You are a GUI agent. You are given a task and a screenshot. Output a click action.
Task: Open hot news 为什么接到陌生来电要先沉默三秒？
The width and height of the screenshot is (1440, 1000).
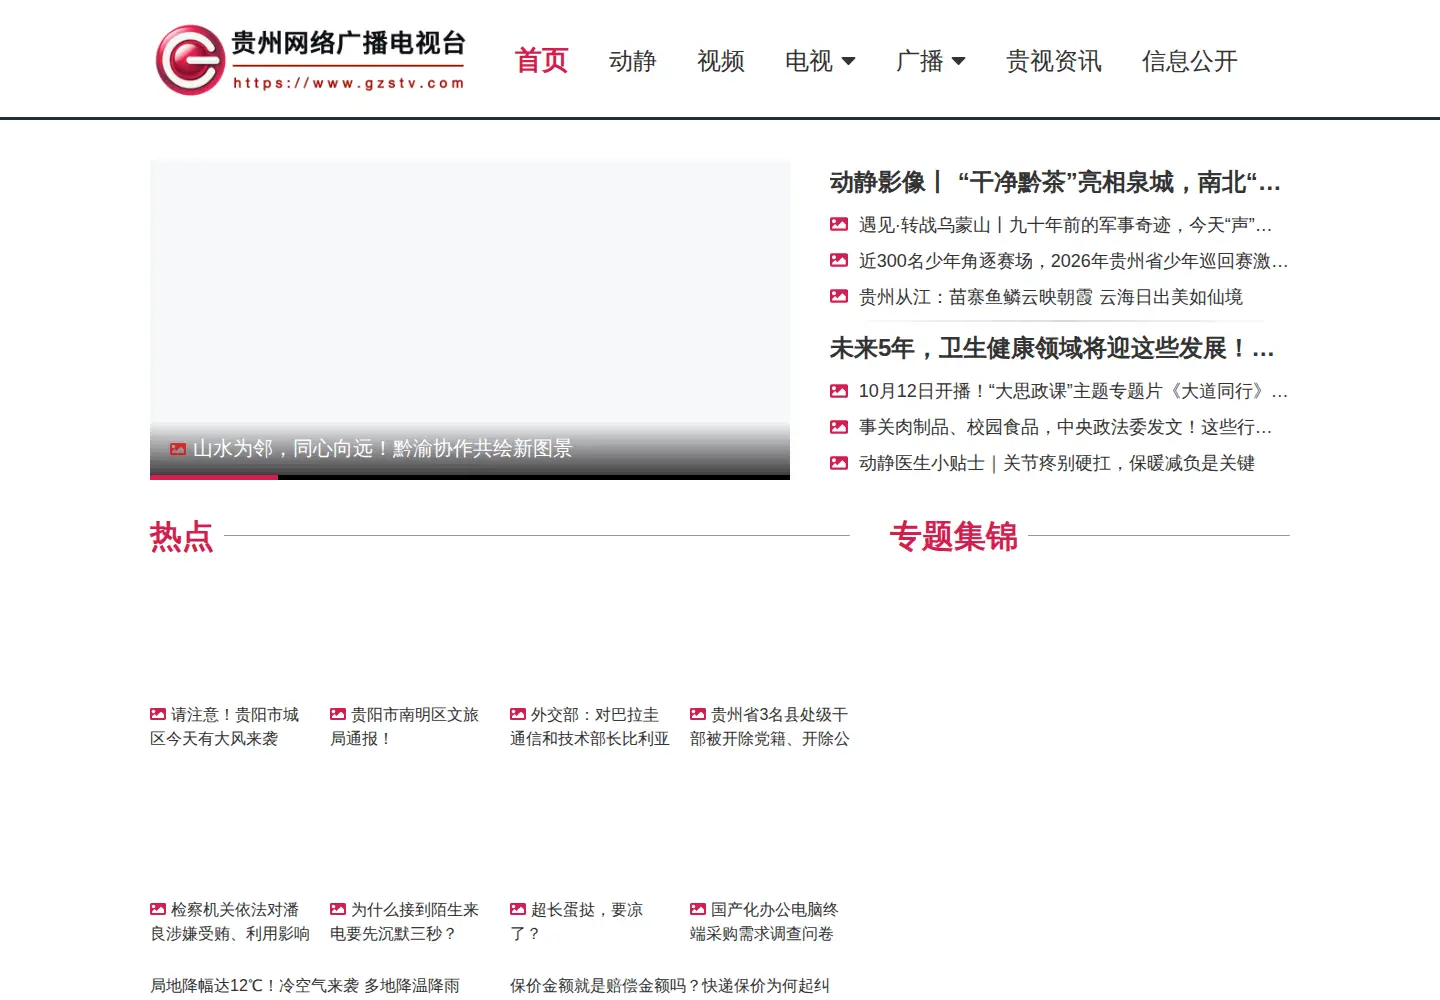(x=405, y=922)
